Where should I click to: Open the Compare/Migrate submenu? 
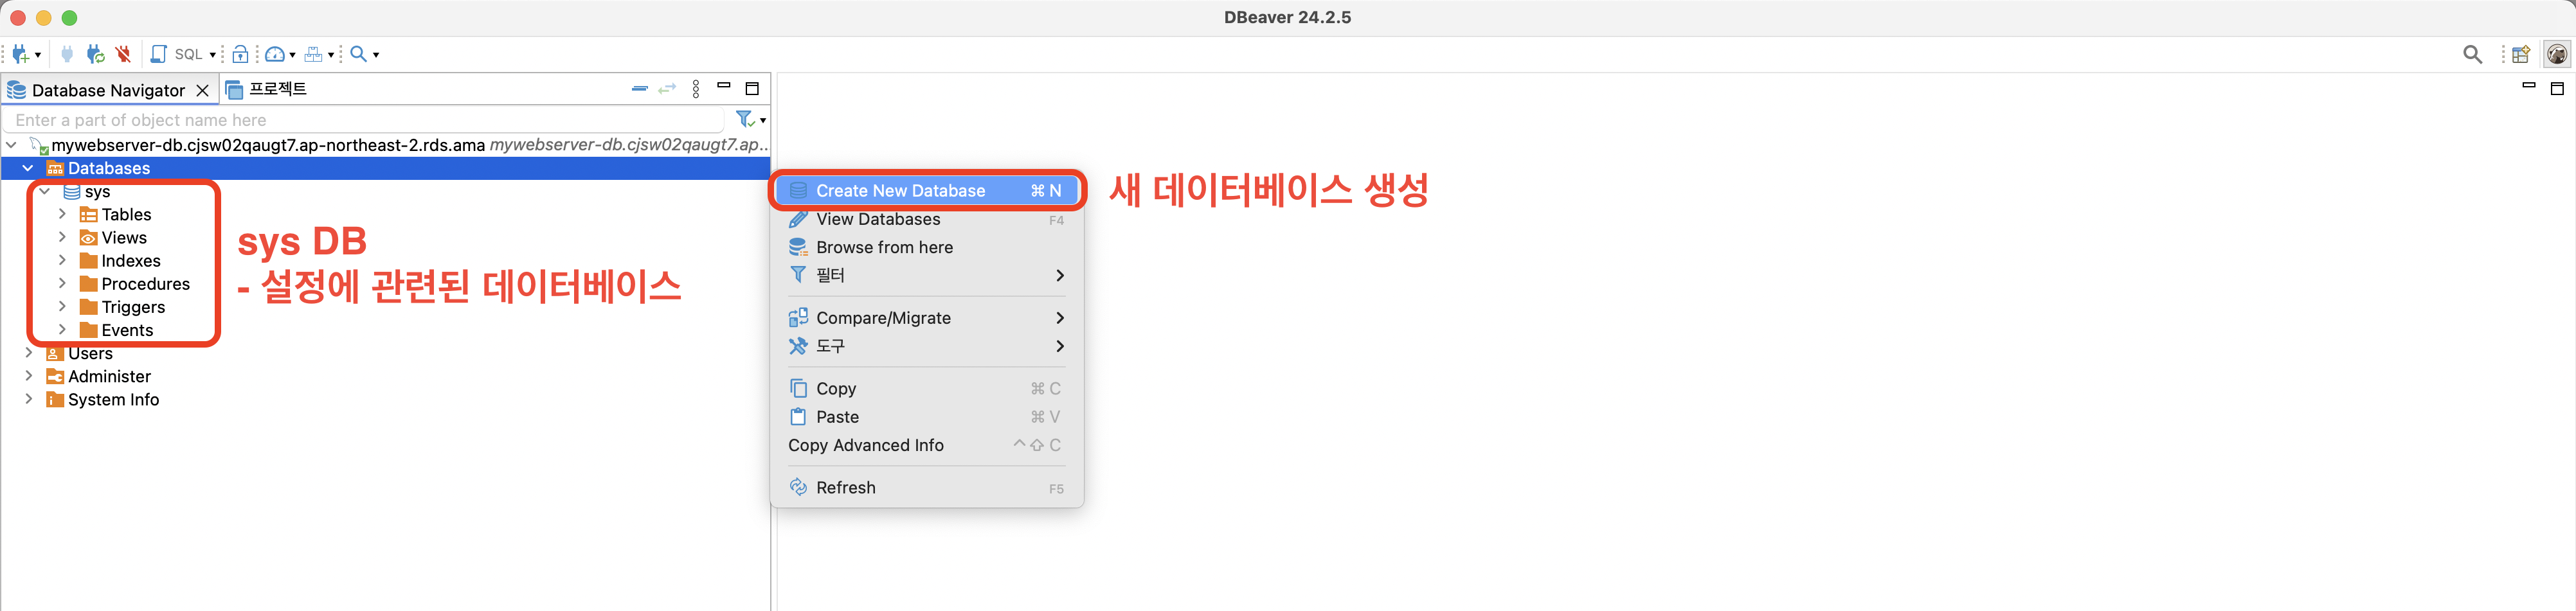coord(926,318)
